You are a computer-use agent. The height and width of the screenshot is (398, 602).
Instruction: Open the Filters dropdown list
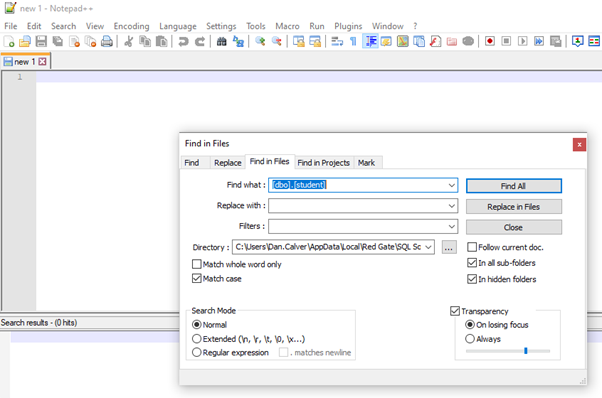point(452,226)
